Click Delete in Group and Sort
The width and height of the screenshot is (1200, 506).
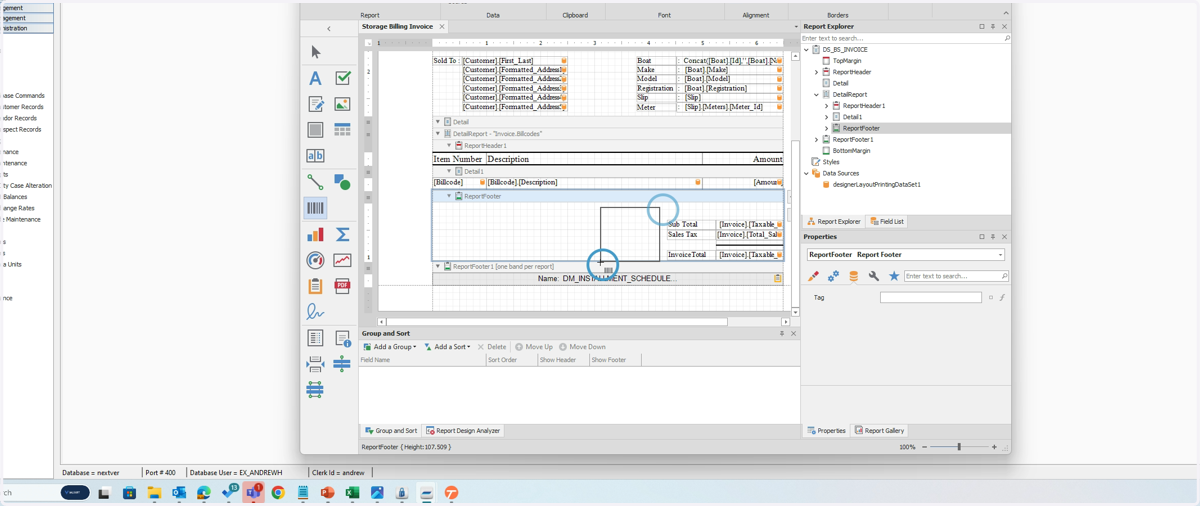tap(492, 347)
